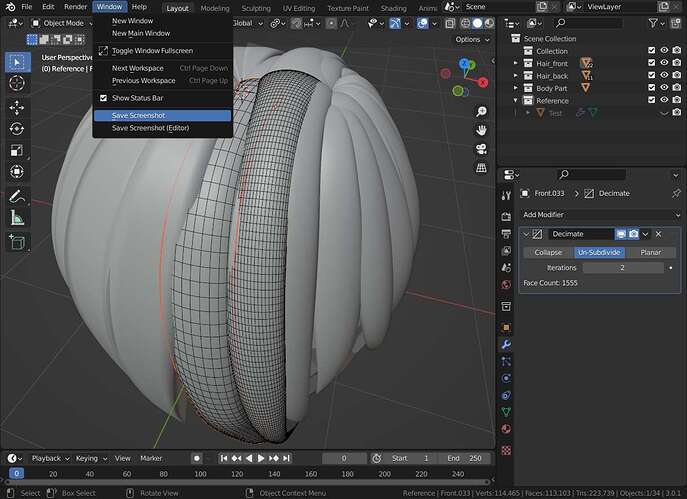Screen dimensions: 687x499
Task: Open the World properties tab icon
Action: click(x=506, y=284)
